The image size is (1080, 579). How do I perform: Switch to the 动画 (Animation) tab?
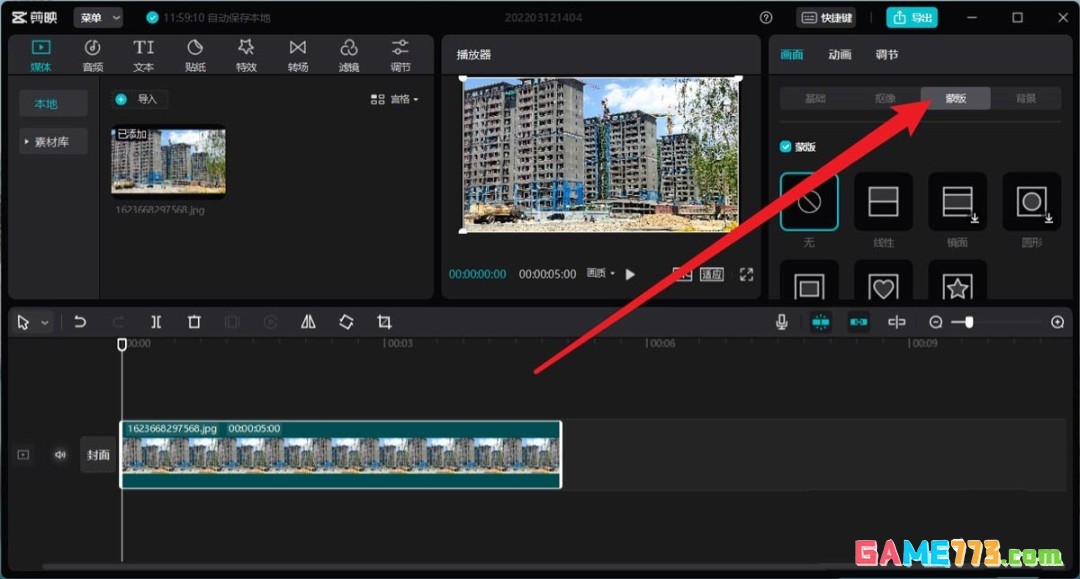[840, 55]
